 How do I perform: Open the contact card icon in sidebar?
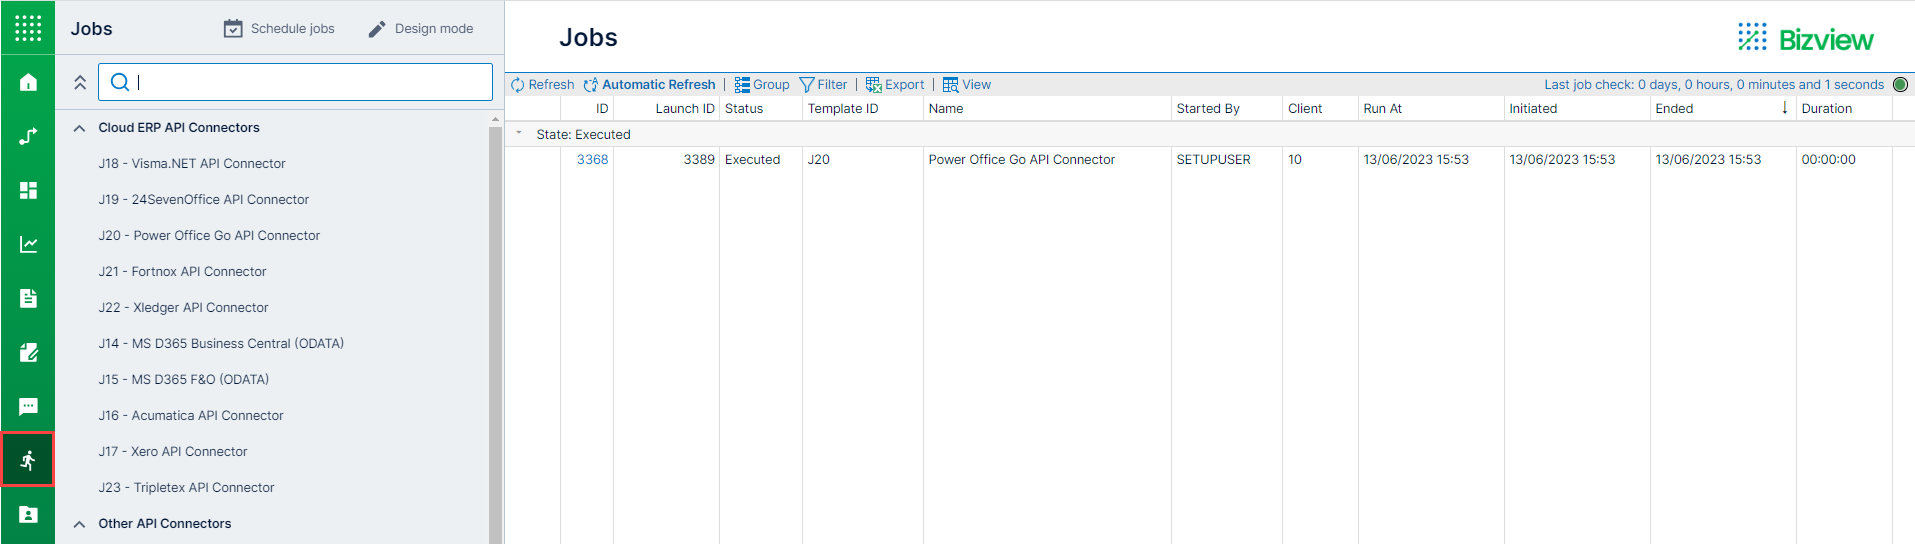point(28,514)
